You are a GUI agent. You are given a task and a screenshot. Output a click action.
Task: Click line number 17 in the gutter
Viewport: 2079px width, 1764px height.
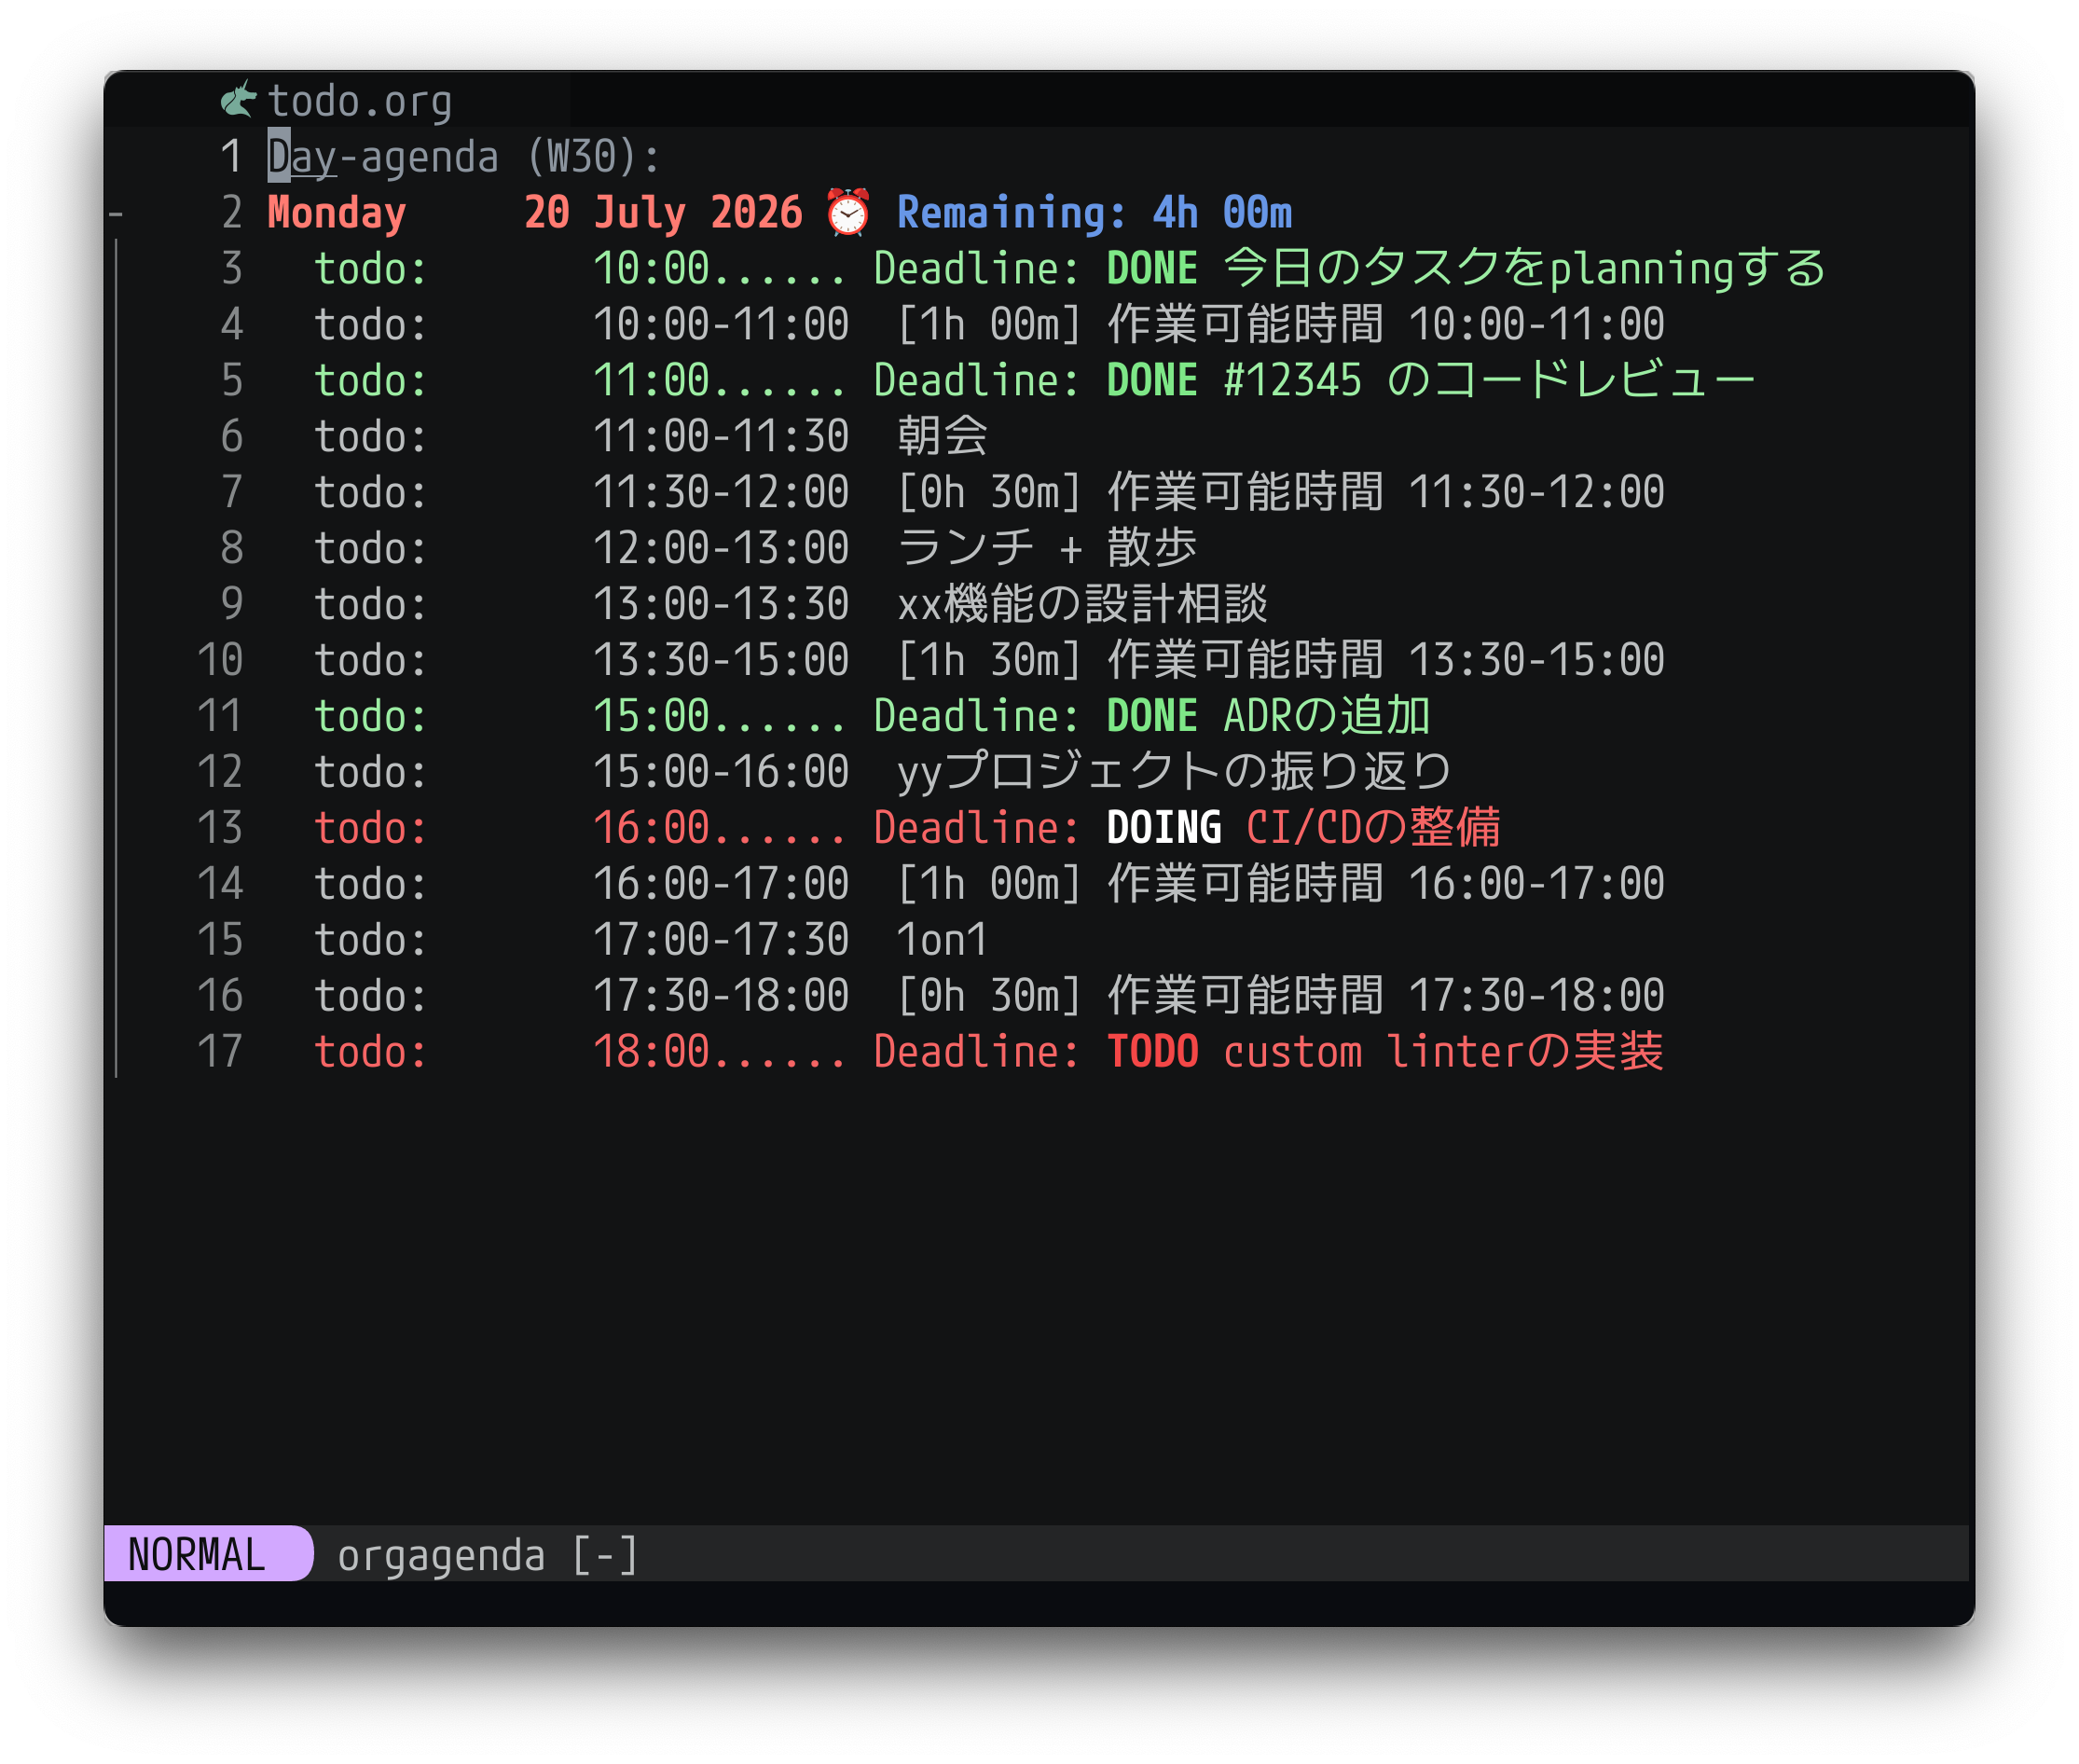click(220, 1053)
